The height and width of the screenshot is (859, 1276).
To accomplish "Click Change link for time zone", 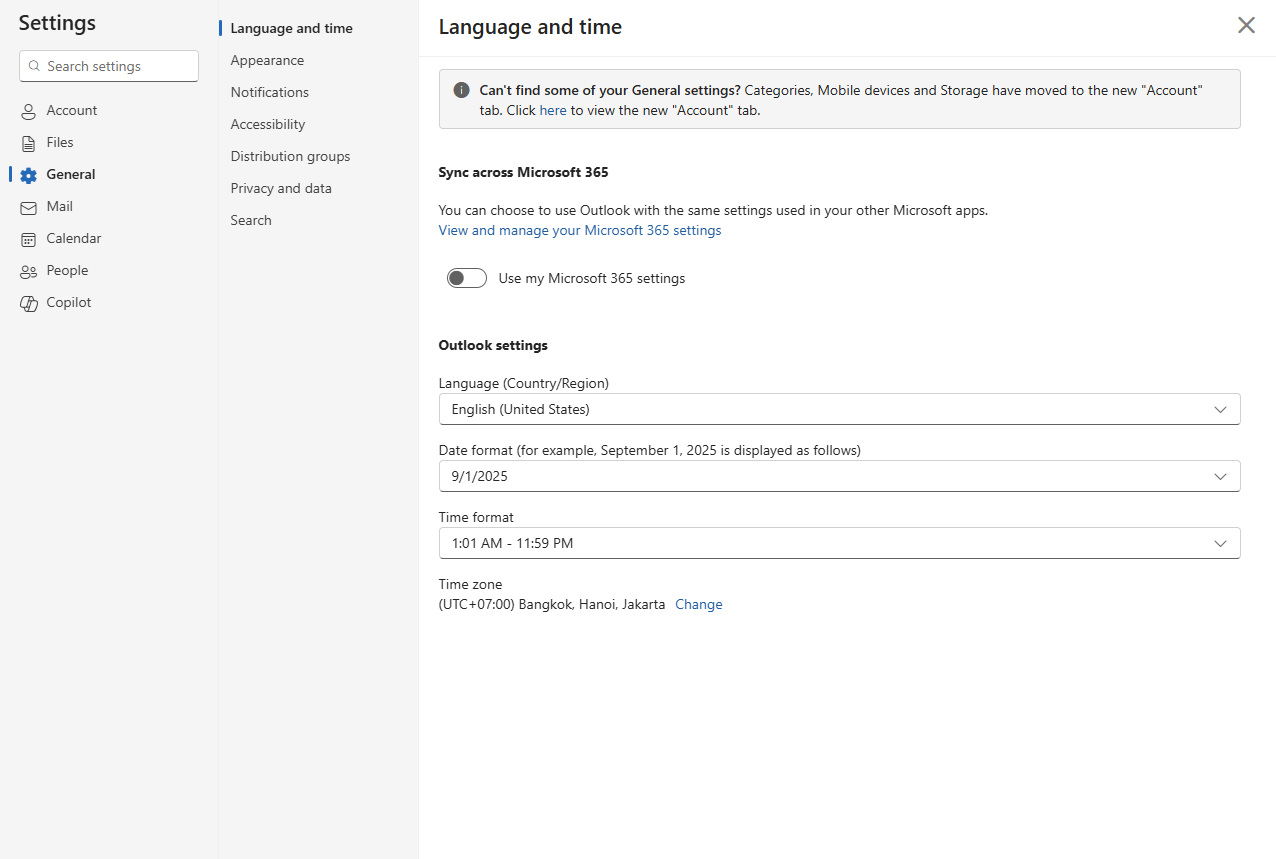I will tap(698, 604).
